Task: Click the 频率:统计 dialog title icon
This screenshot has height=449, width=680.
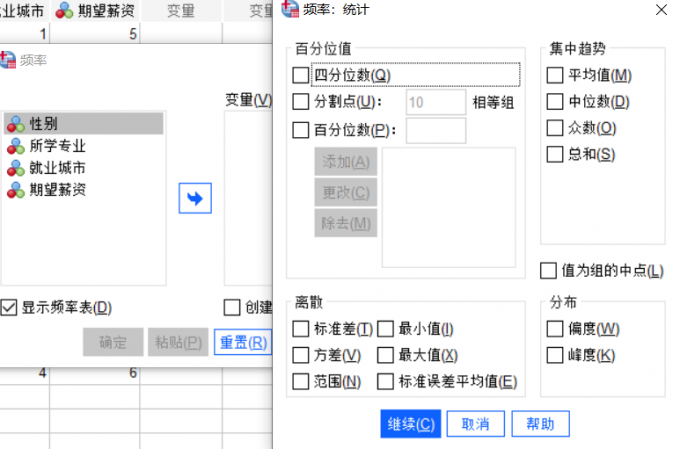Action: pyautogui.click(x=290, y=9)
